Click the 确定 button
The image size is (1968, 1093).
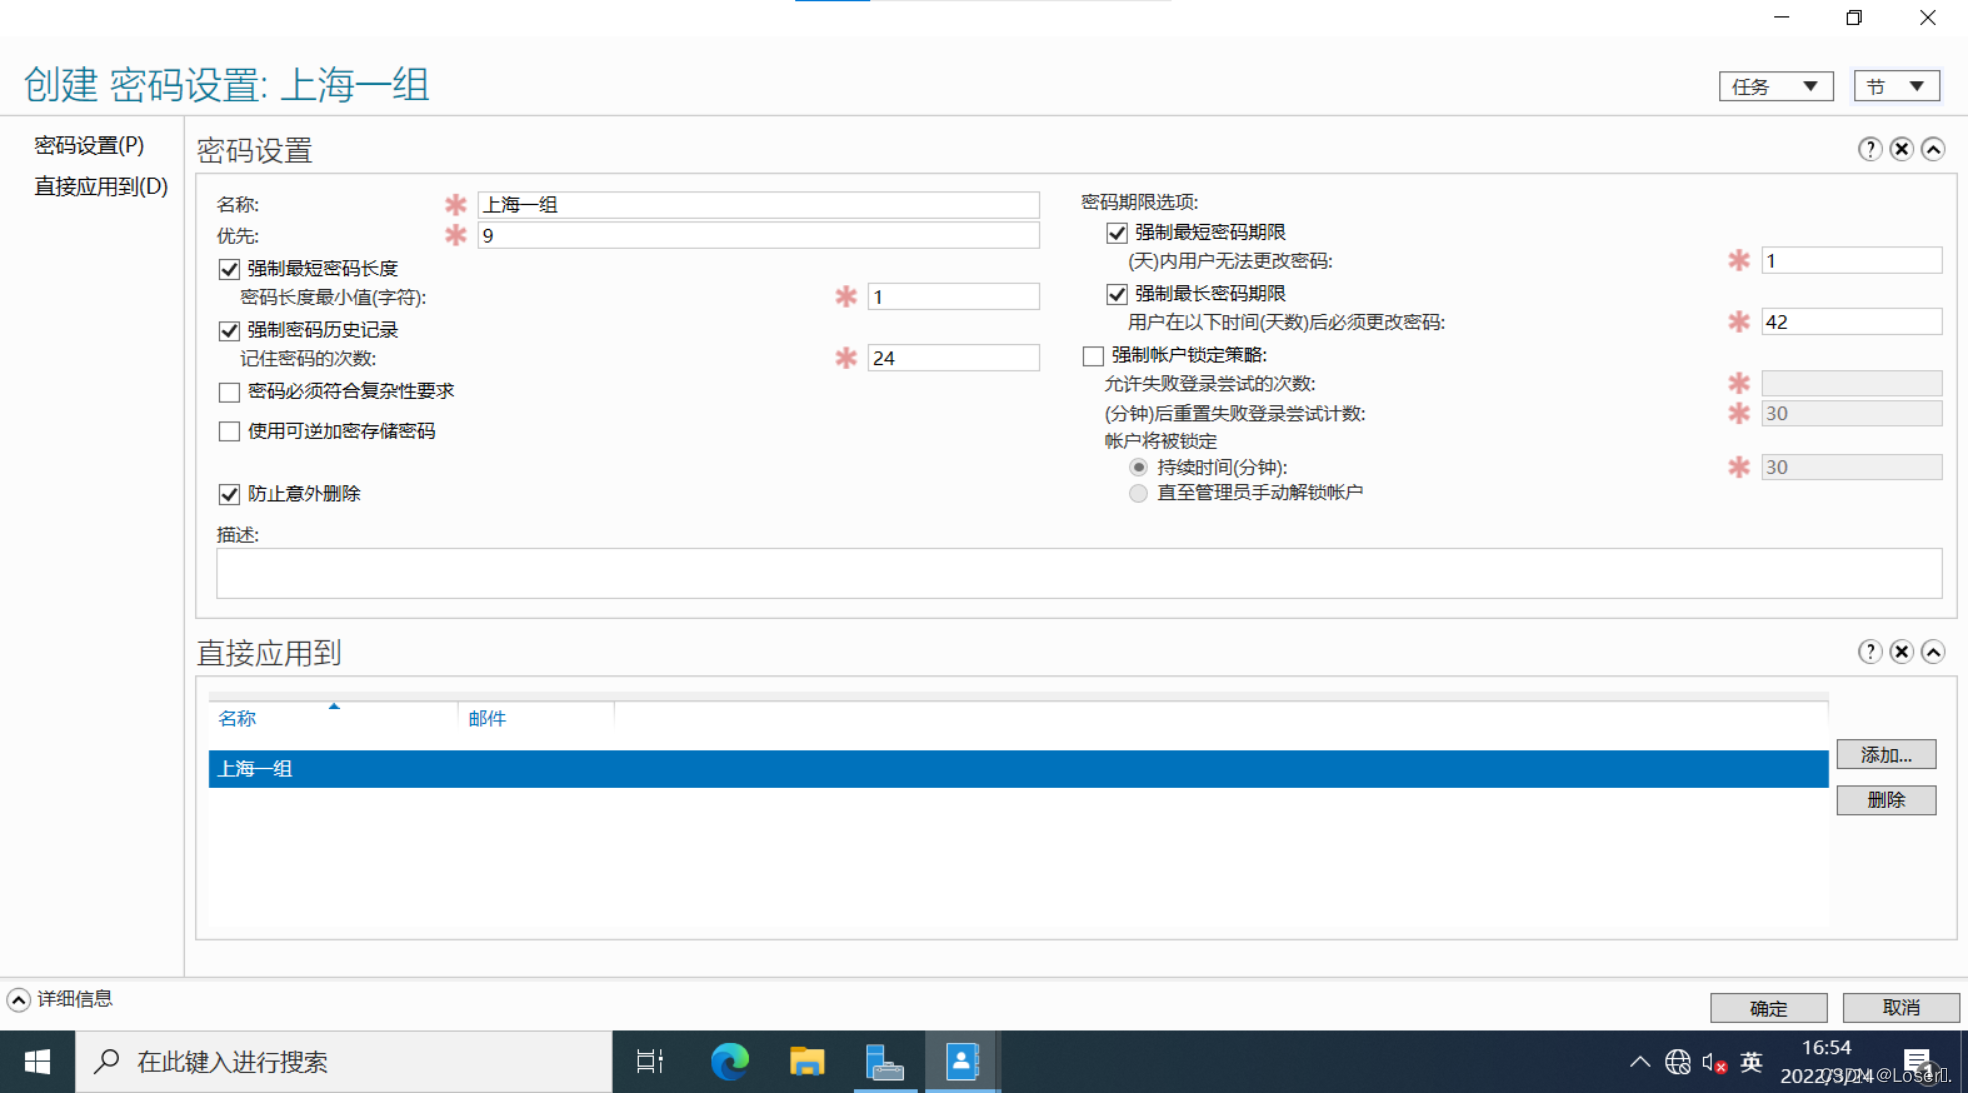(1768, 1008)
